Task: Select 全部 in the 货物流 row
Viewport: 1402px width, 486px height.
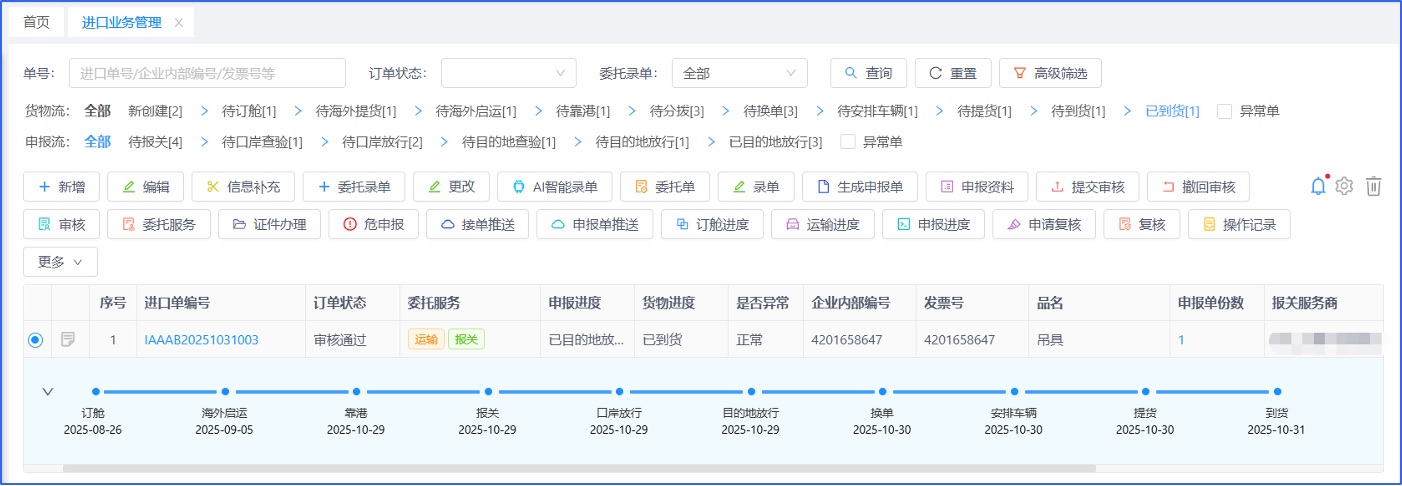Action: pyautogui.click(x=98, y=111)
